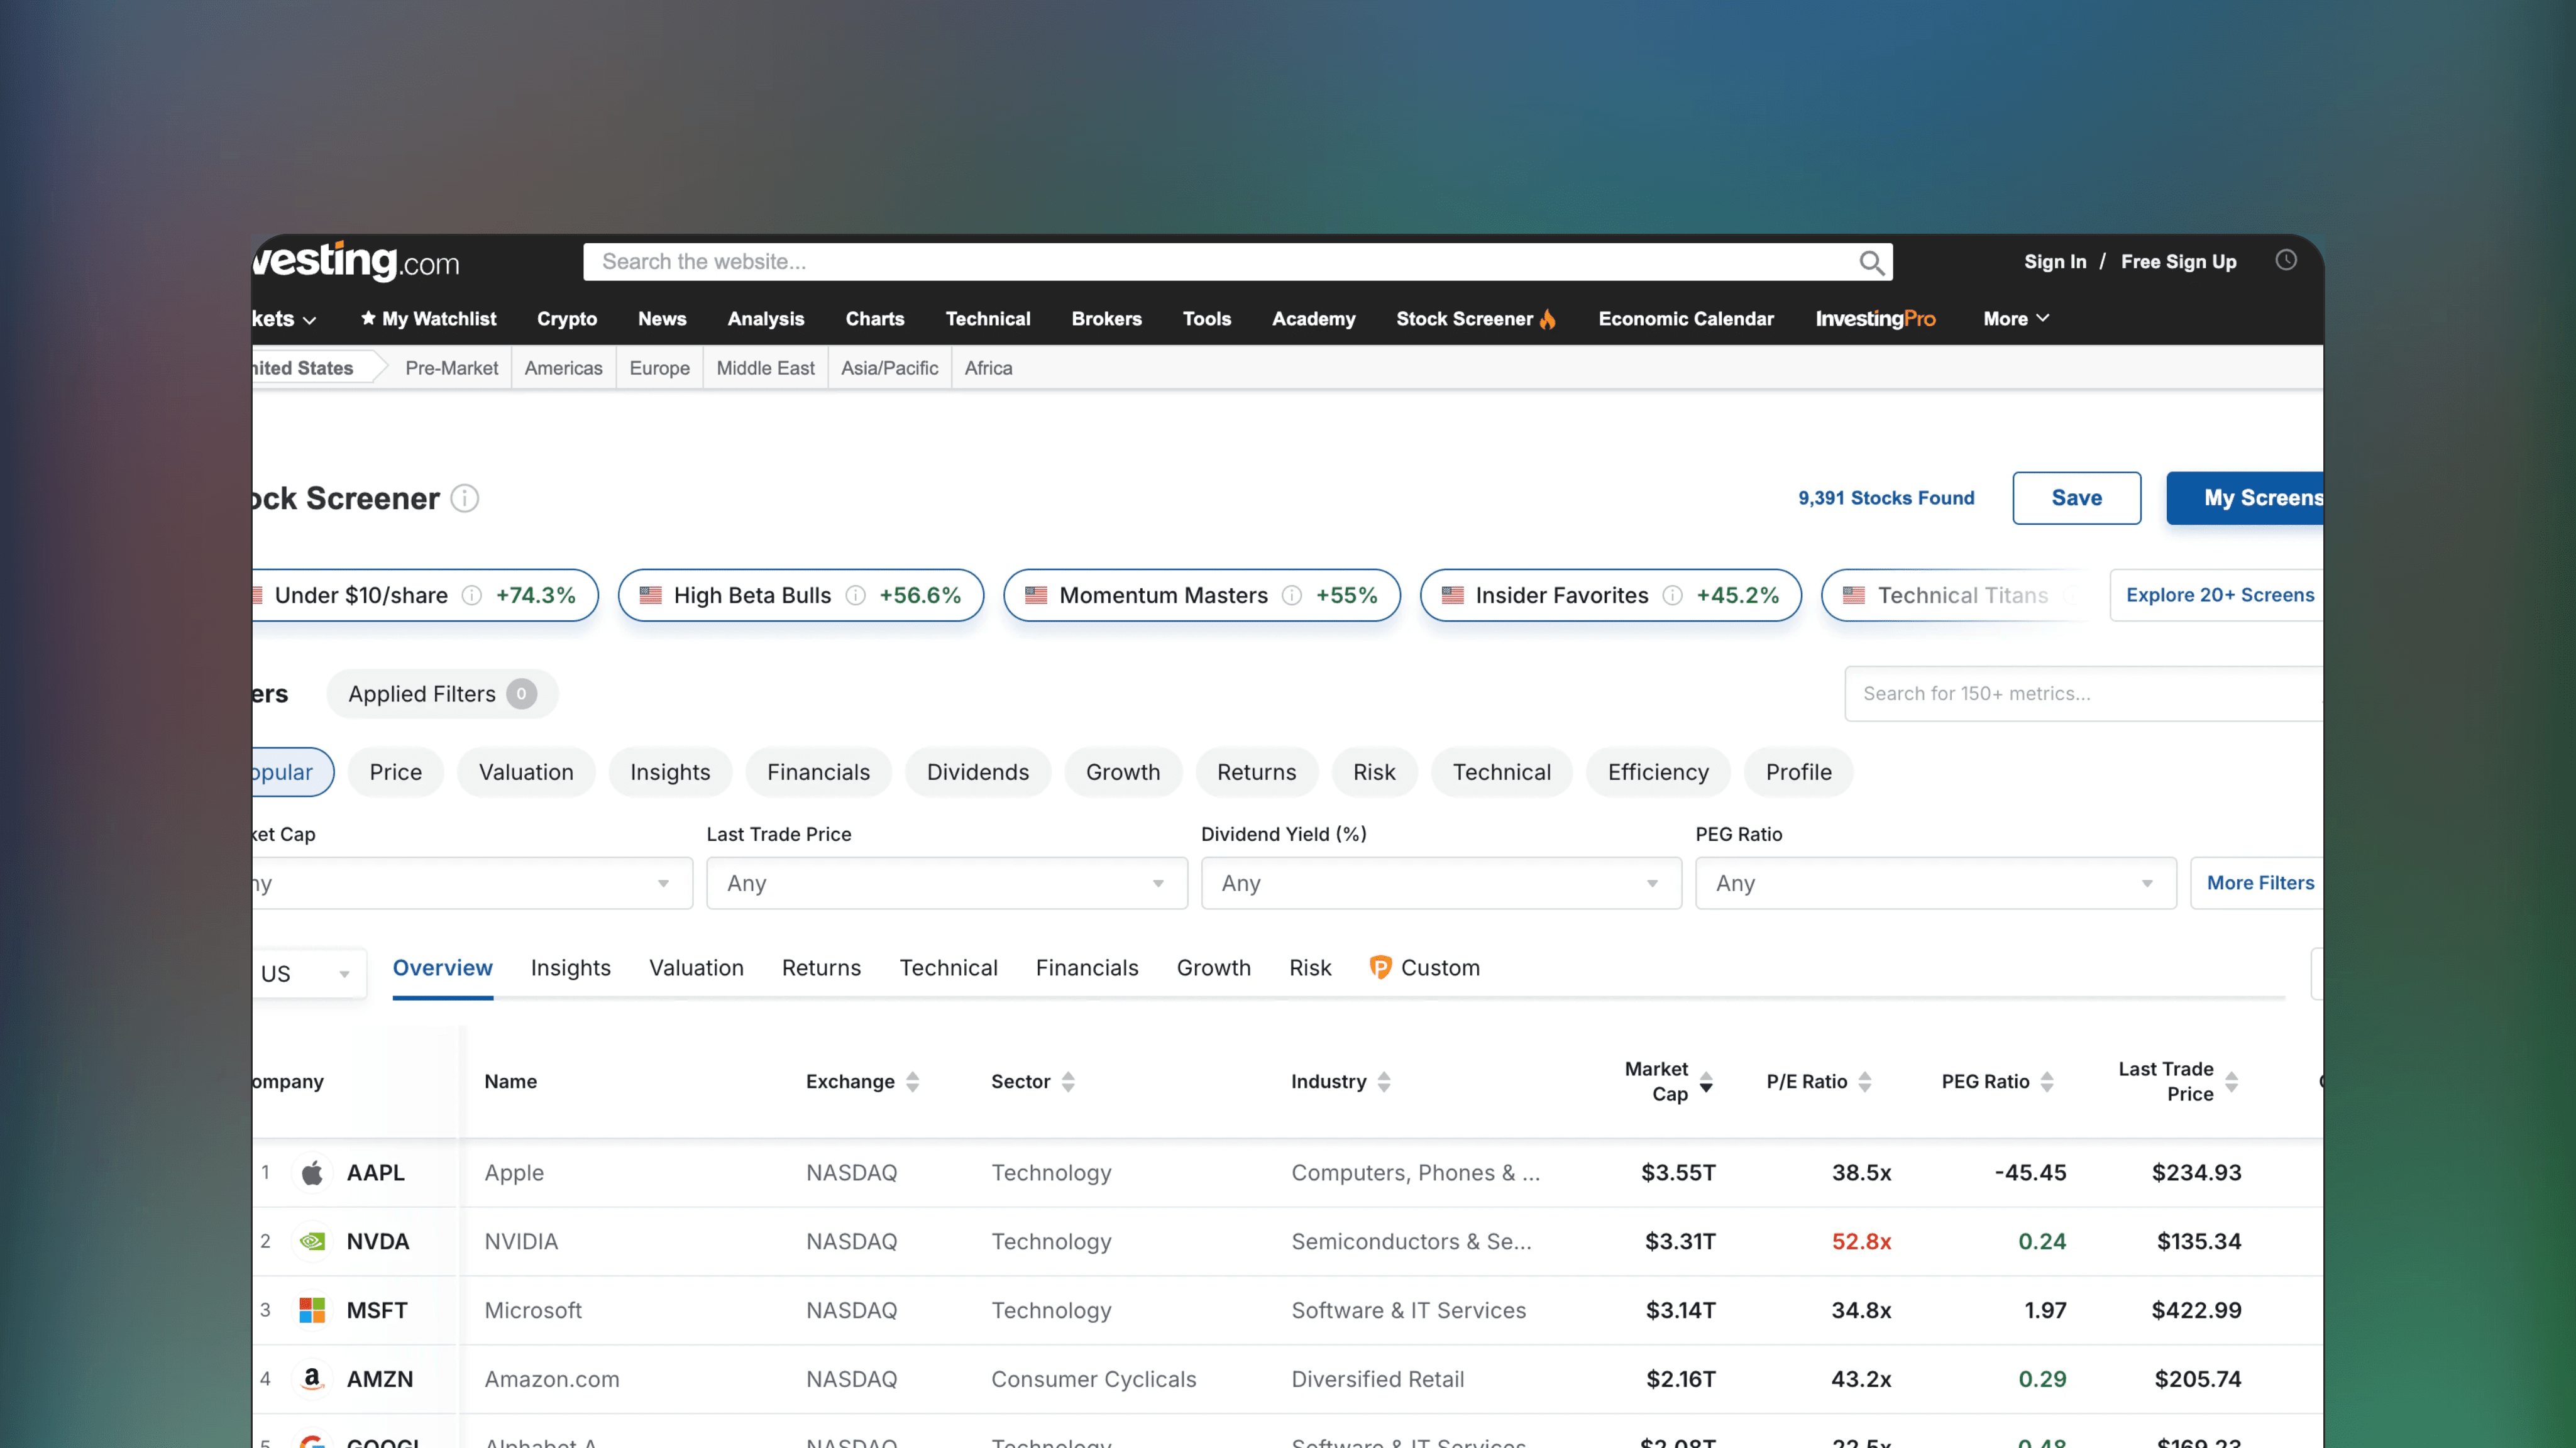2576x1448 pixels.
Task: Open the Economic Calendar menu item
Action: coord(1685,319)
